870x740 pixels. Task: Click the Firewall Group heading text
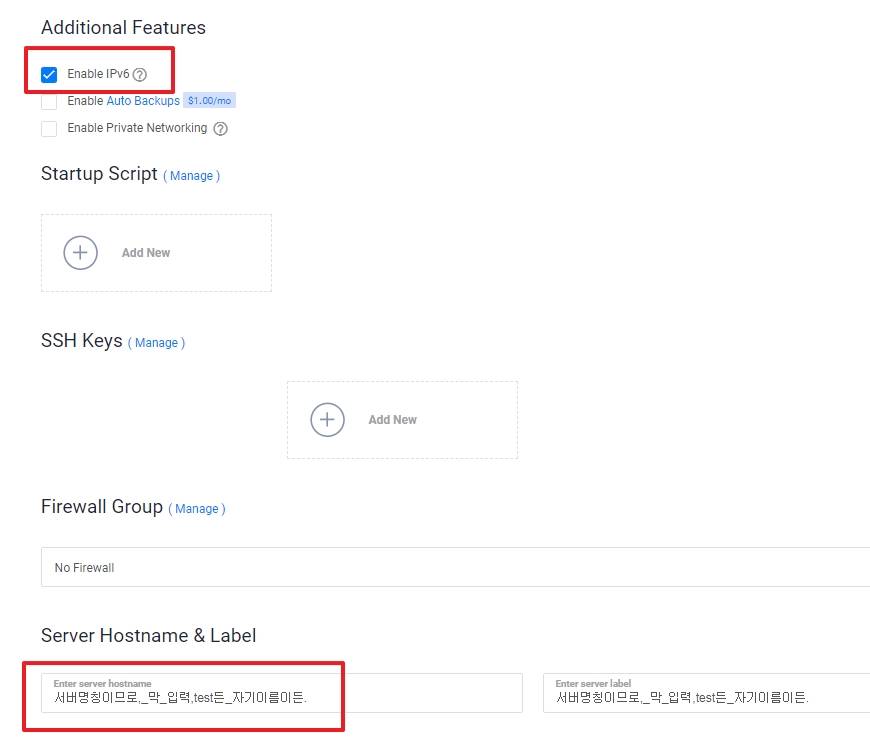pos(102,506)
